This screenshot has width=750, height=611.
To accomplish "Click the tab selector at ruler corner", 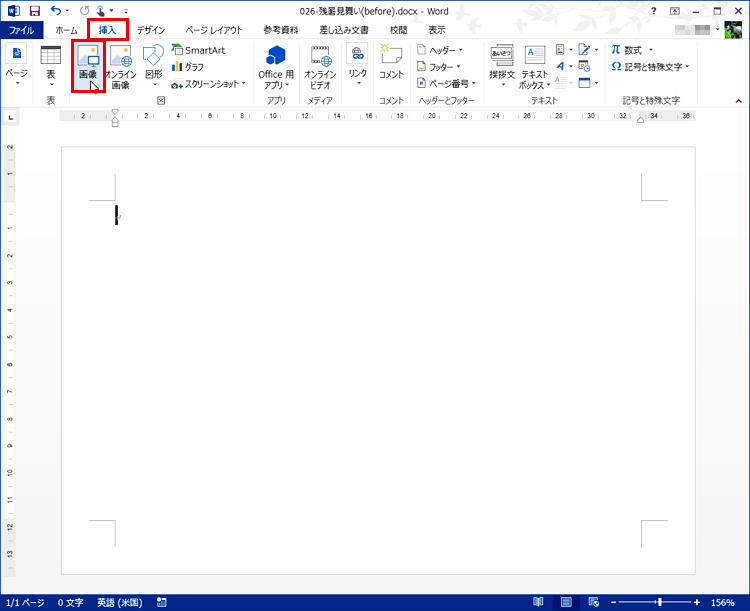I will 11,117.
